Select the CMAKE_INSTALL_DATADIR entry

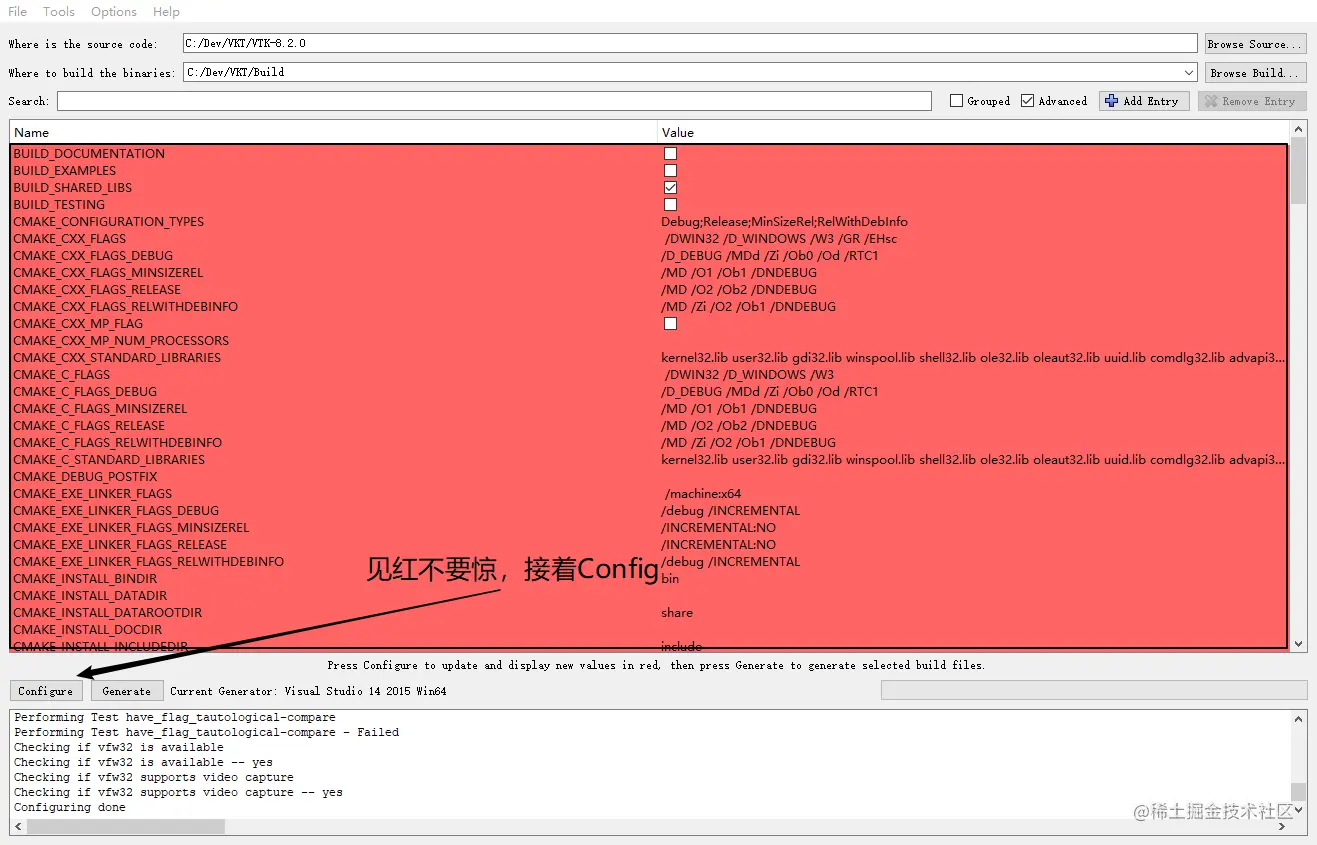pos(90,595)
